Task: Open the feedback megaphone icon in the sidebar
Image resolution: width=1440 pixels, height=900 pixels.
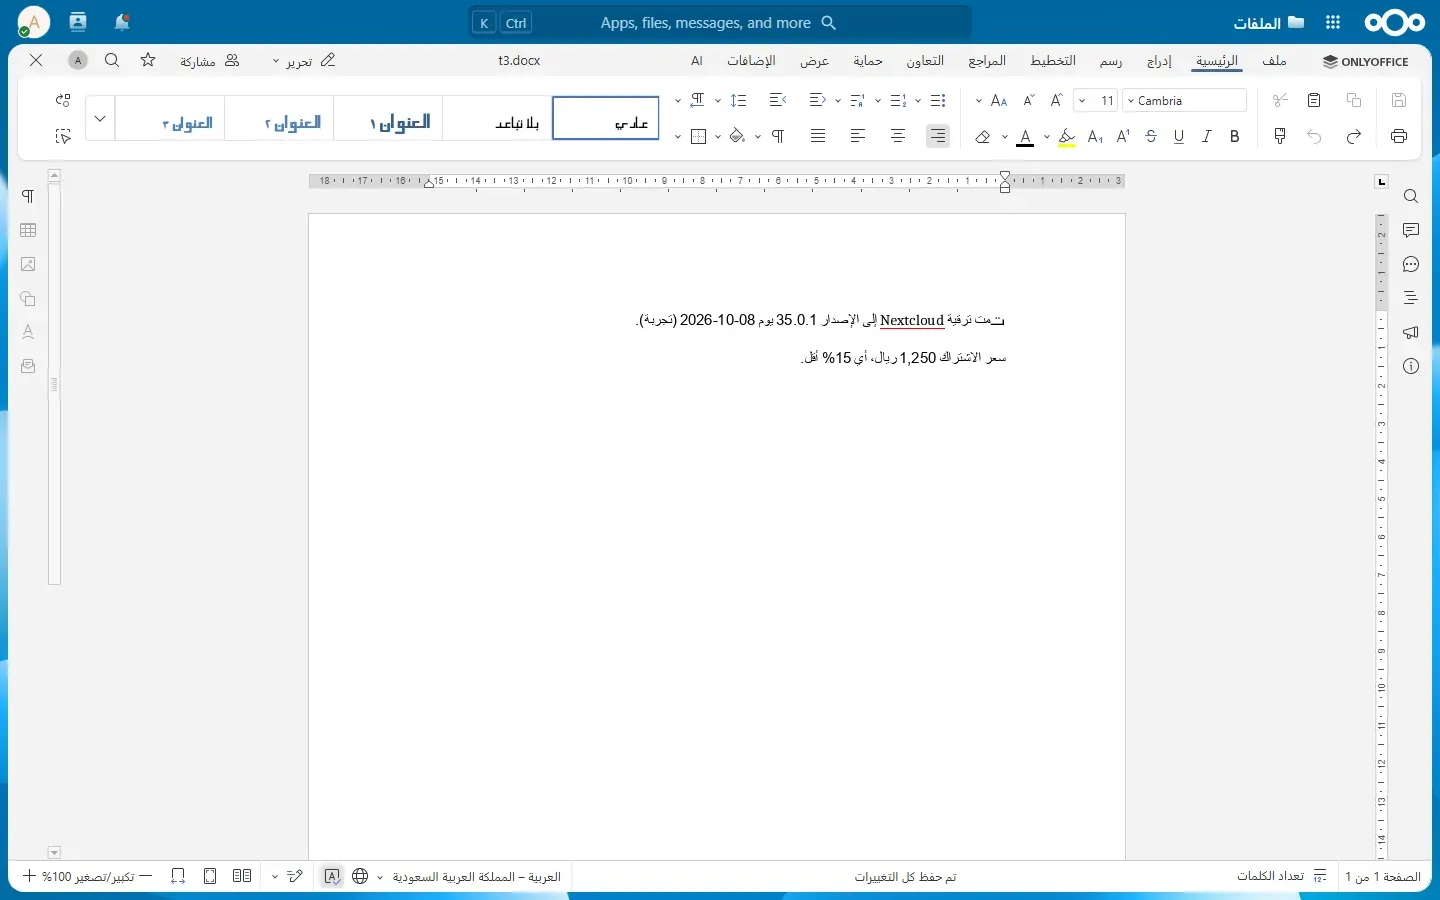Action: pyautogui.click(x=1411, y=332)
